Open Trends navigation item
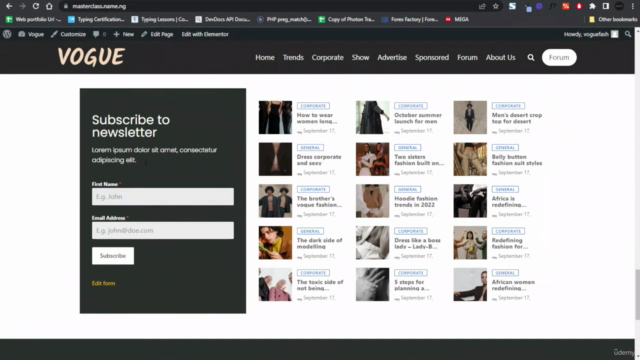Screen dimensions: 640x360 tap(293, 58)
